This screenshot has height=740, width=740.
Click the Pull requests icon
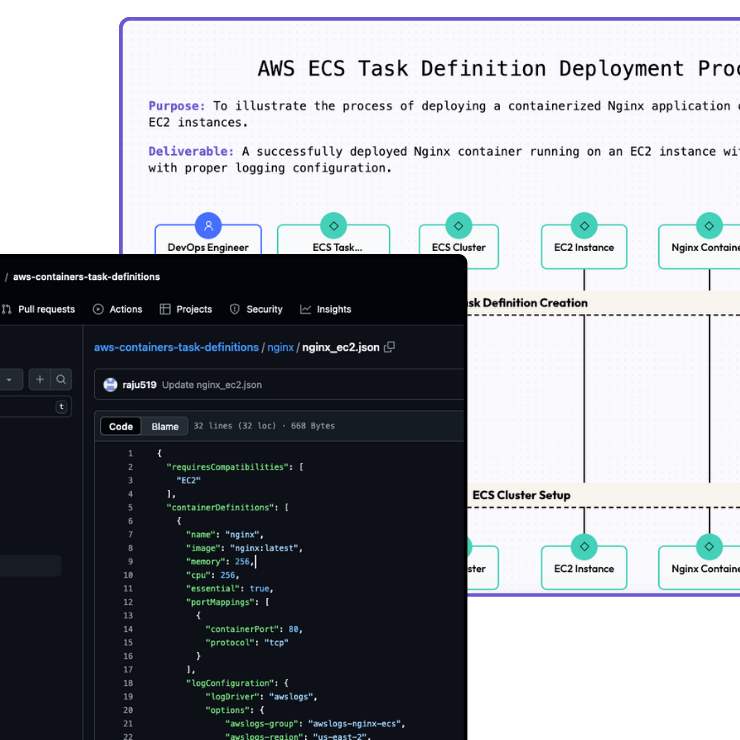click(x=7, y=309)
